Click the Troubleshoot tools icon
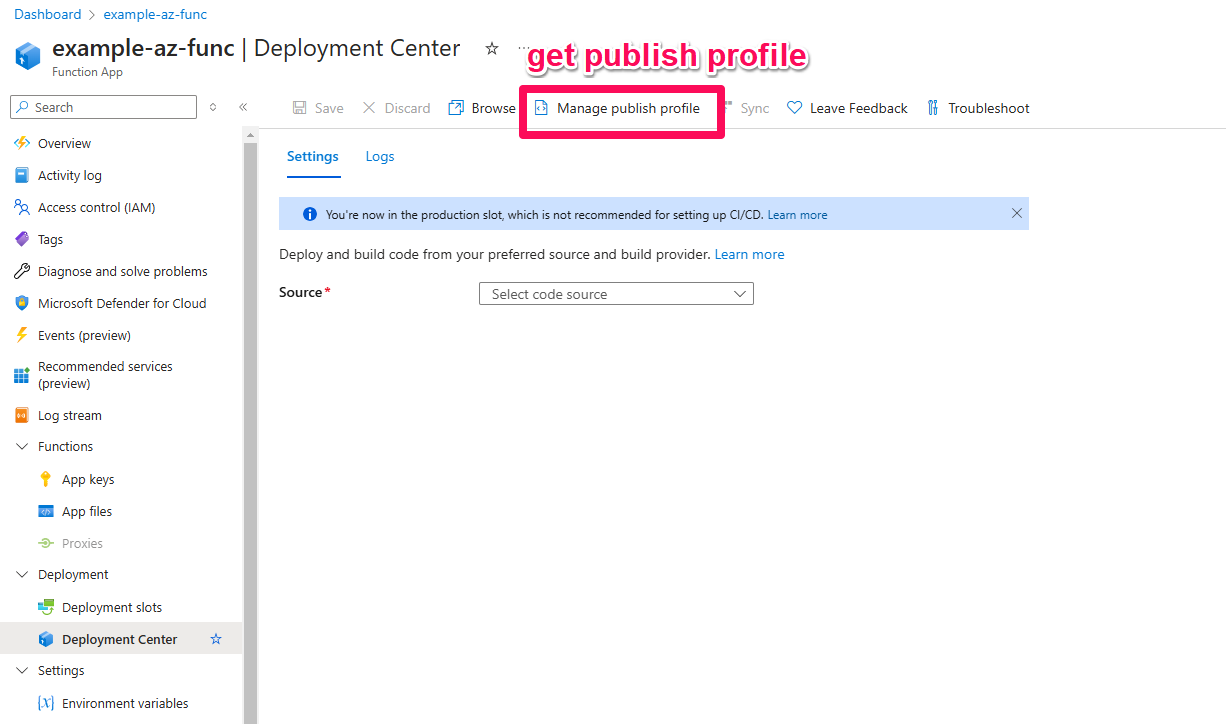1226x724 pixels. (x=933, y=108)
